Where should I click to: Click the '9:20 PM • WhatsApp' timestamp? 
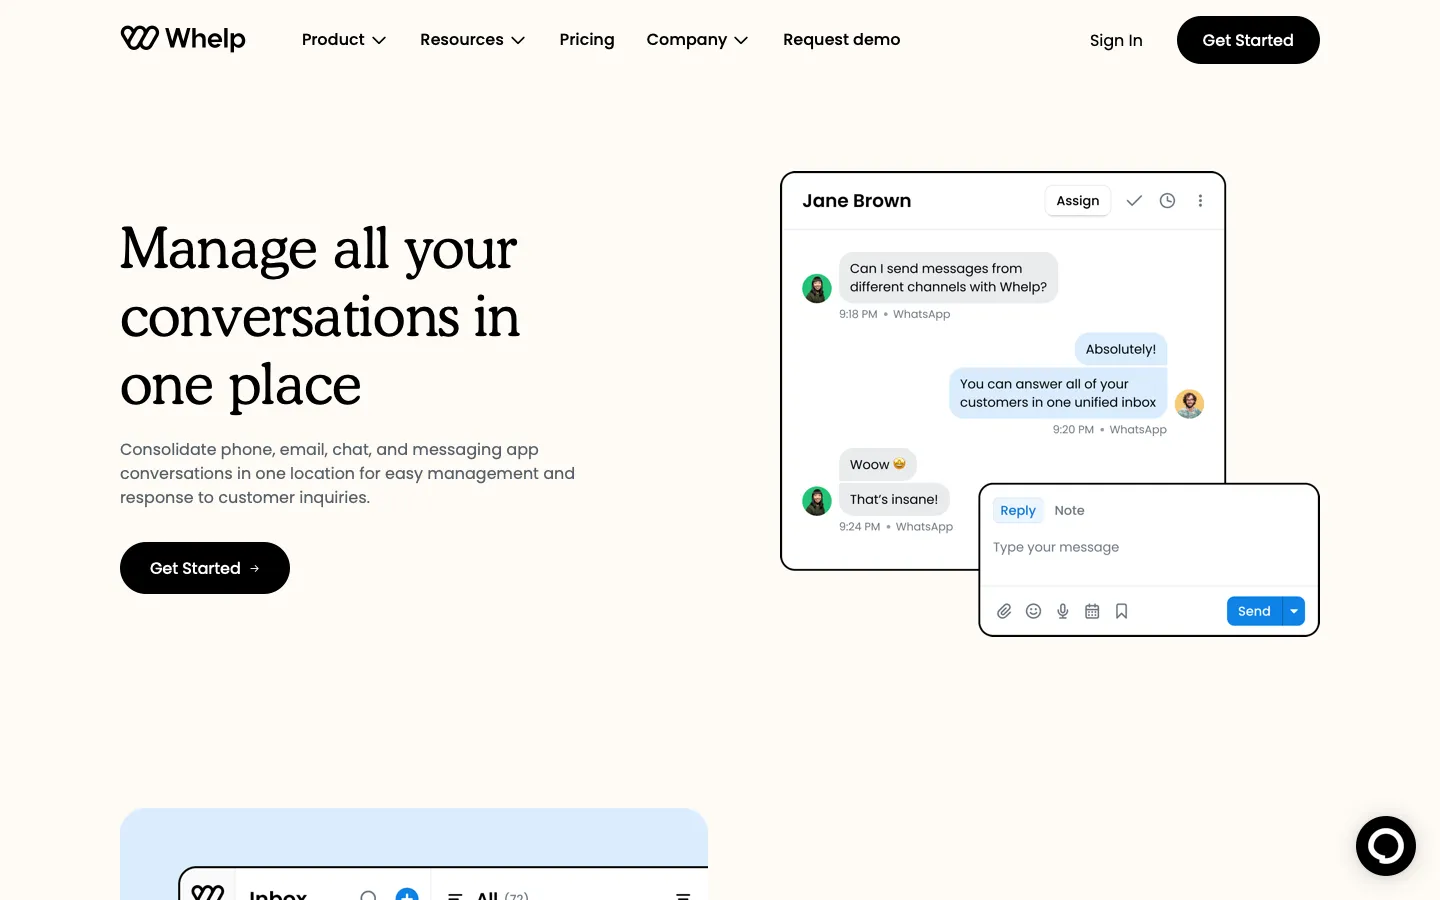1109,429
